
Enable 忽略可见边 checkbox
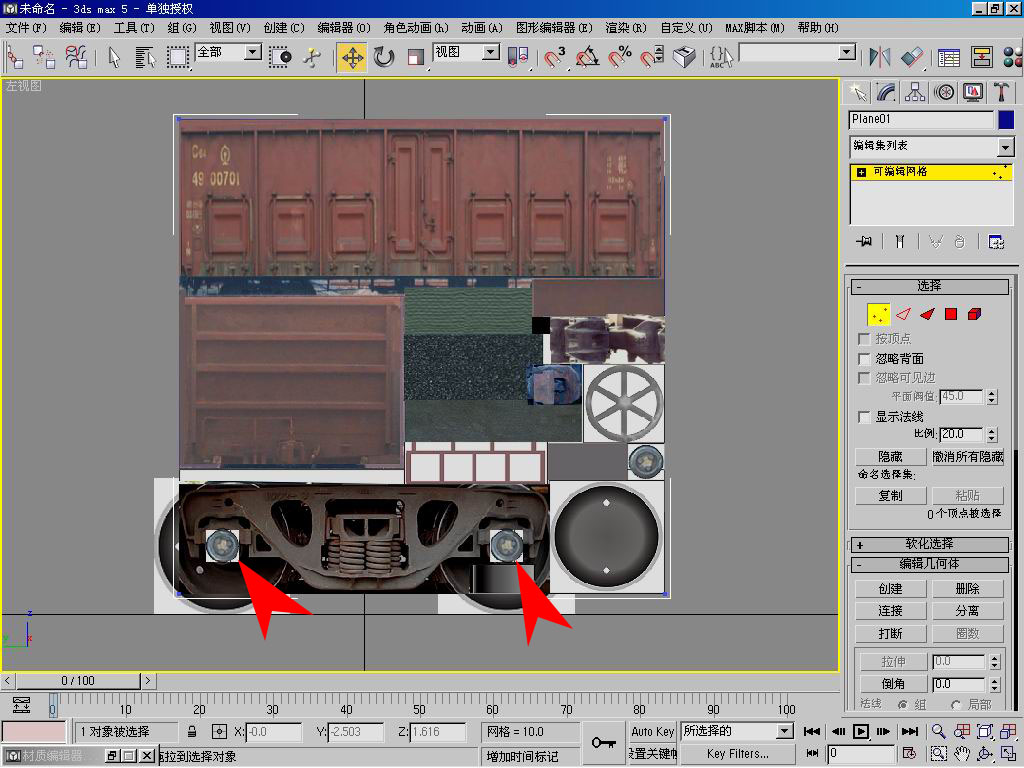coord(864,377)
